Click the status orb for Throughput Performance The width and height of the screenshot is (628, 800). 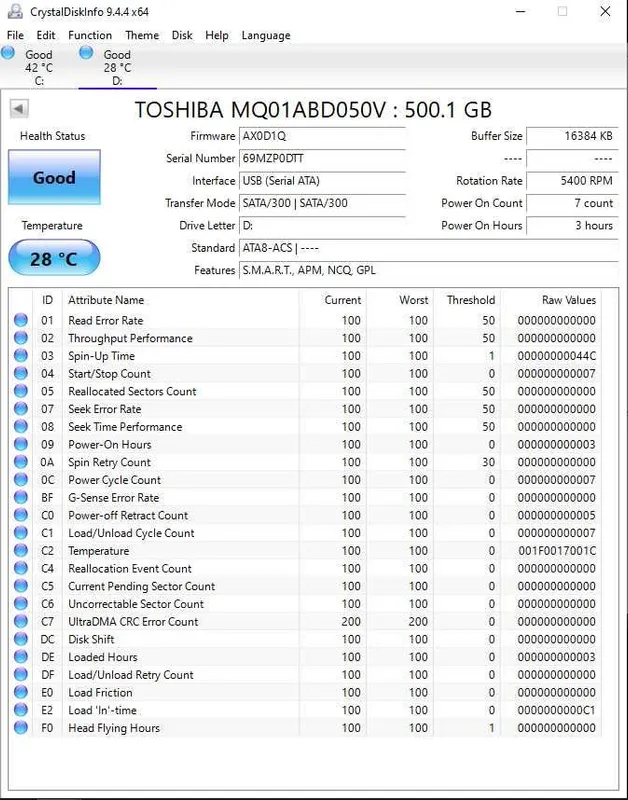(x=20, y=338)
